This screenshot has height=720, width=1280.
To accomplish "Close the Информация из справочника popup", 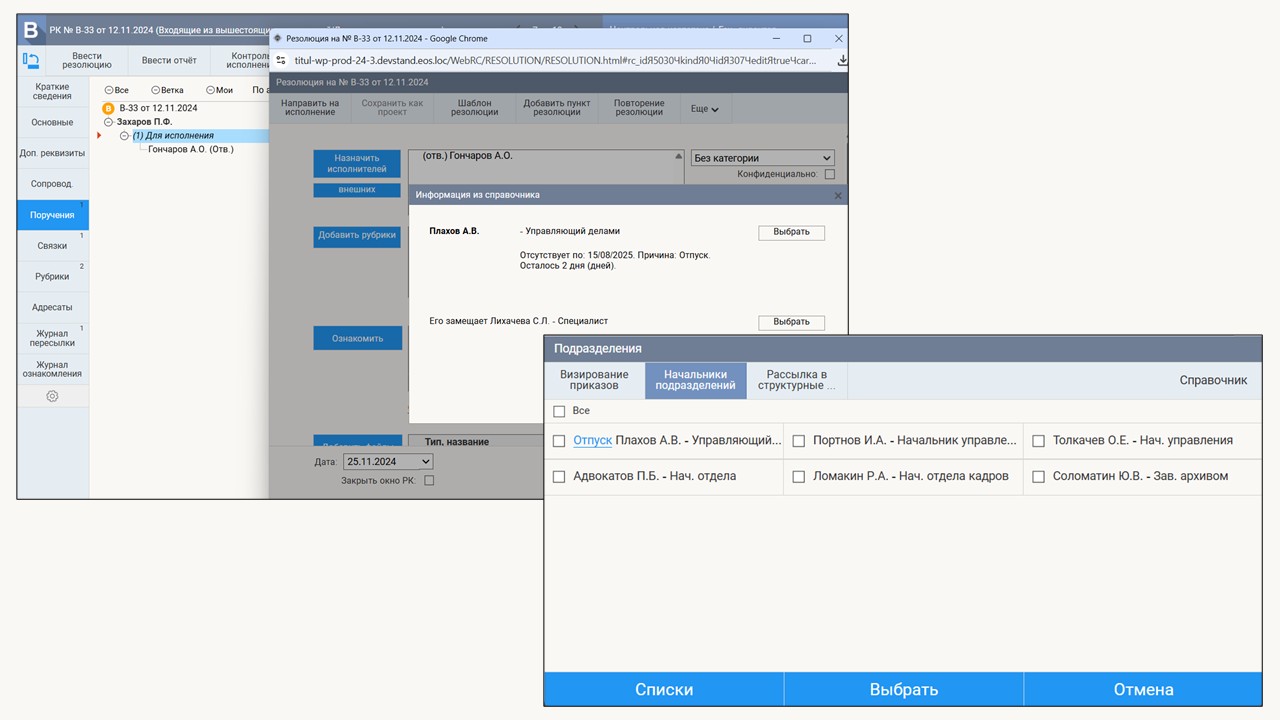I will (x=838, y=196).
